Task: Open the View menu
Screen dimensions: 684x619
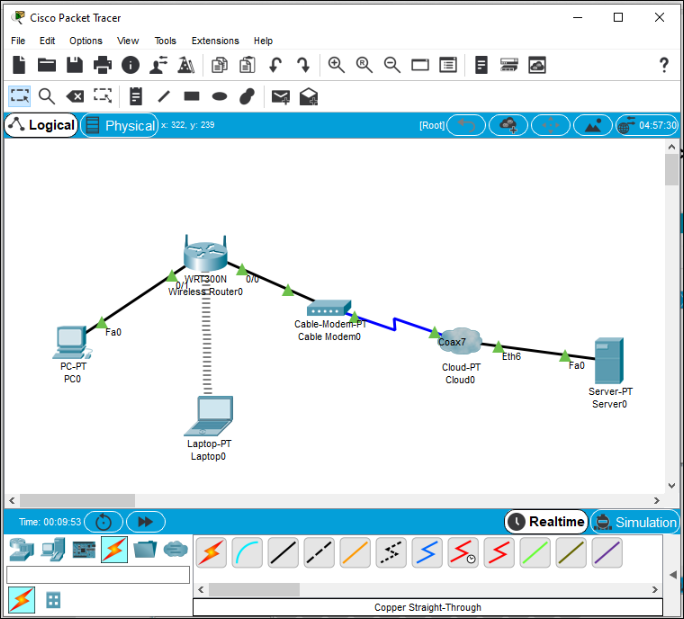Action: (128, 41)
